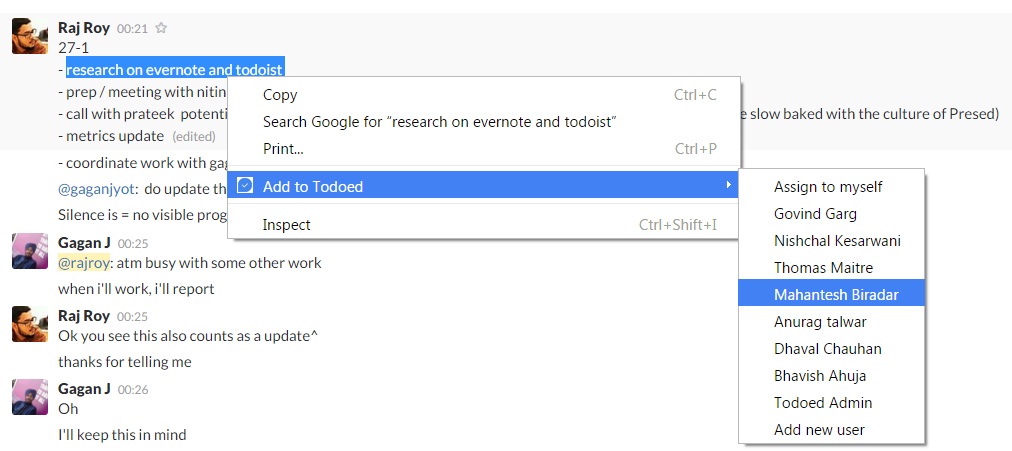This screenshot has height=451, width=1012.
Task: Click Gagan J's avatar at 00:26
Action: 30,397
